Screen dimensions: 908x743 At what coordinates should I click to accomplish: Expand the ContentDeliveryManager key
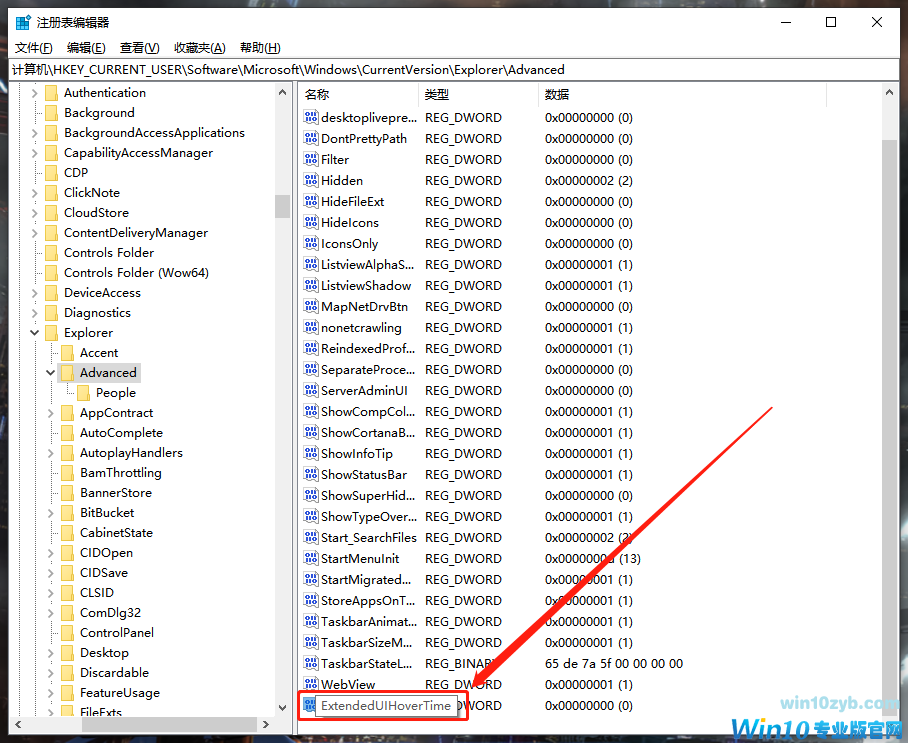click(36, 233)
